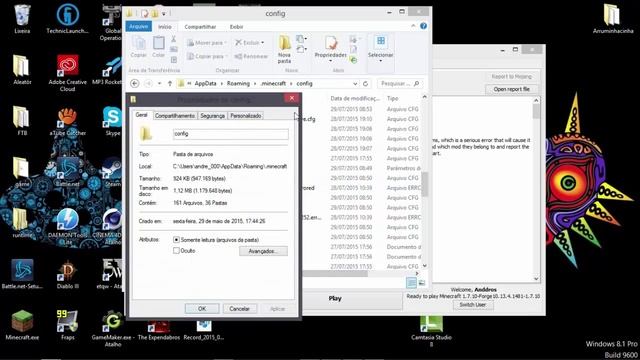Click the Colar ribbon icon

(x=158, y=47)
